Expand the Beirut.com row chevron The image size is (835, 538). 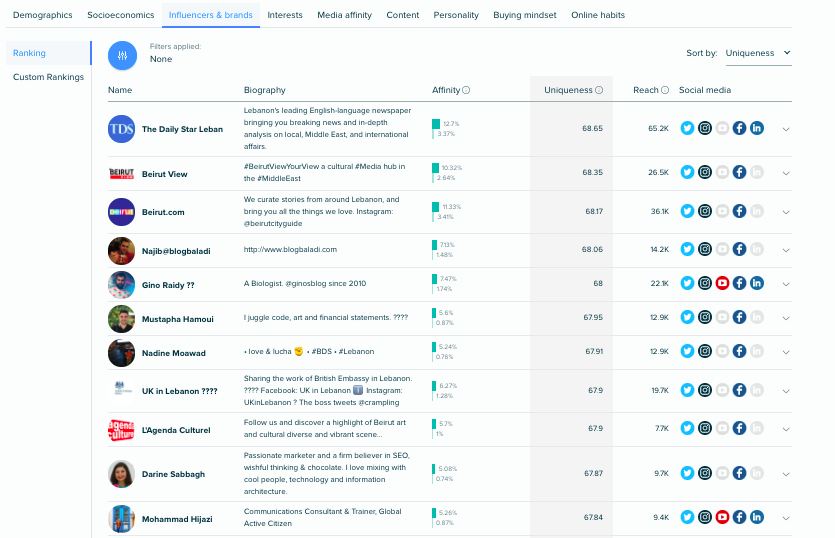786,212
